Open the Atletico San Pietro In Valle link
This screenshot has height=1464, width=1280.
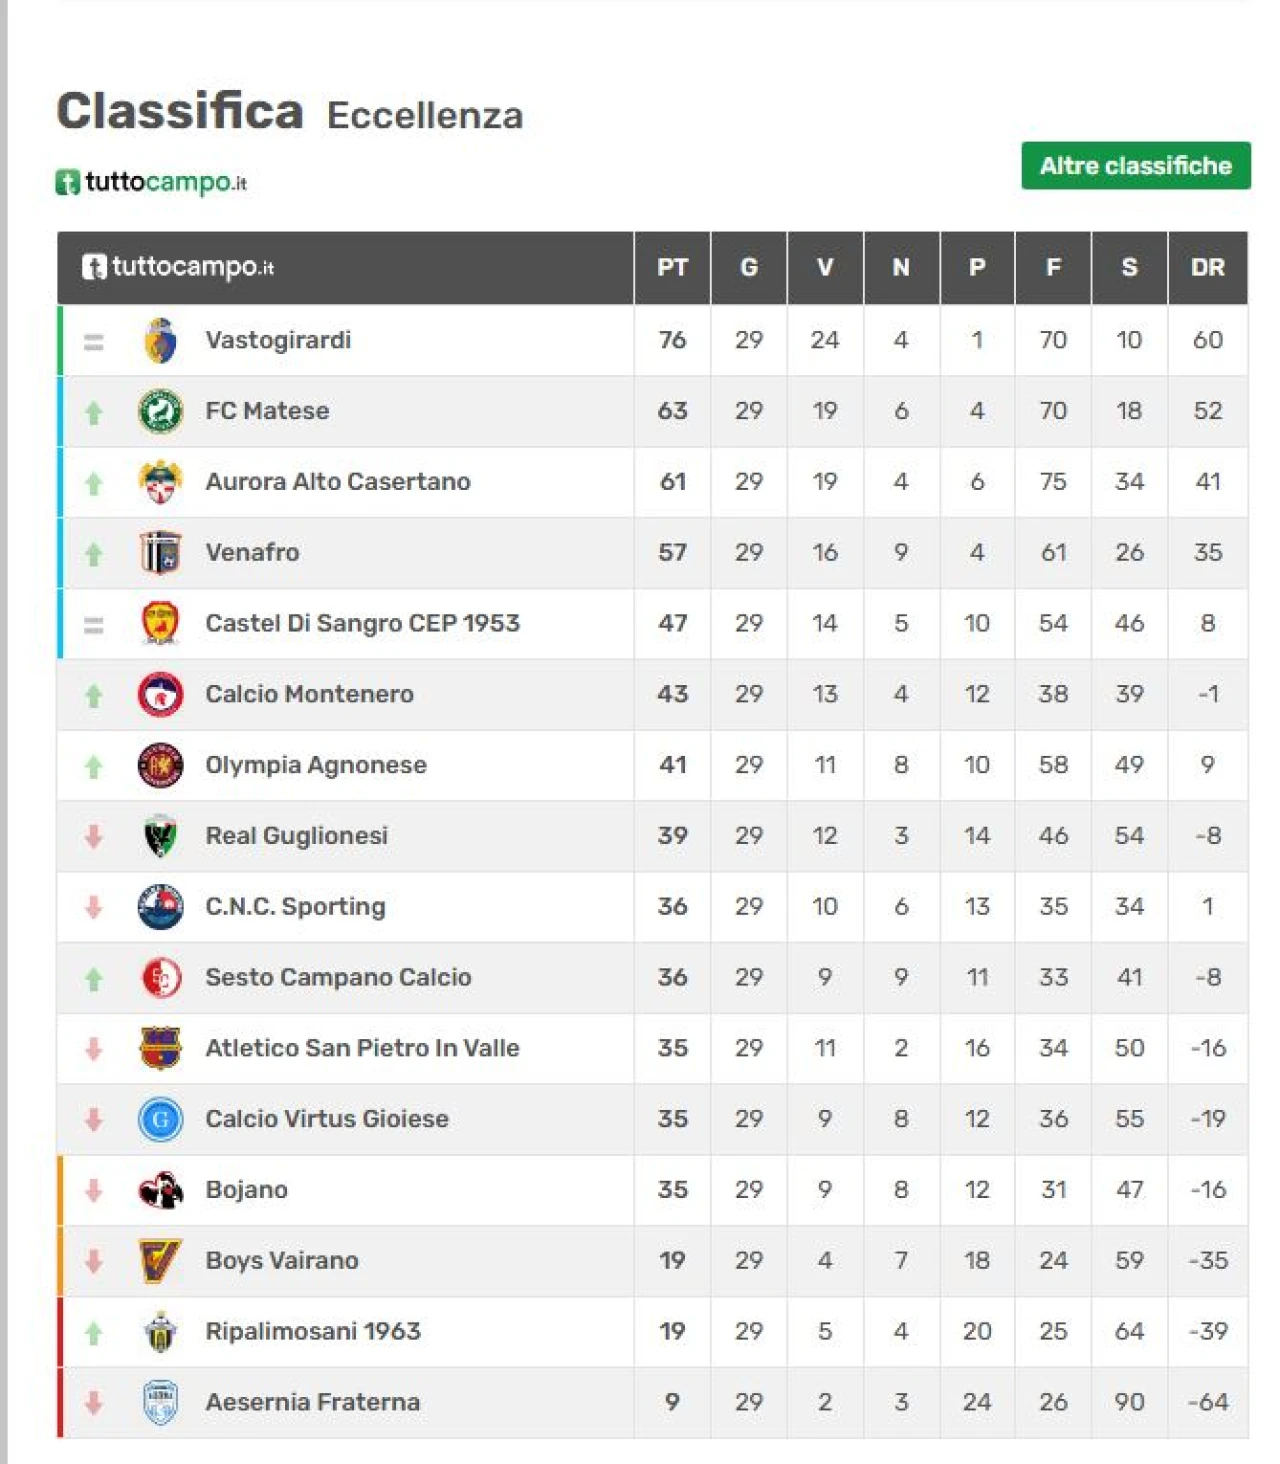click(x=363, y=1048)
